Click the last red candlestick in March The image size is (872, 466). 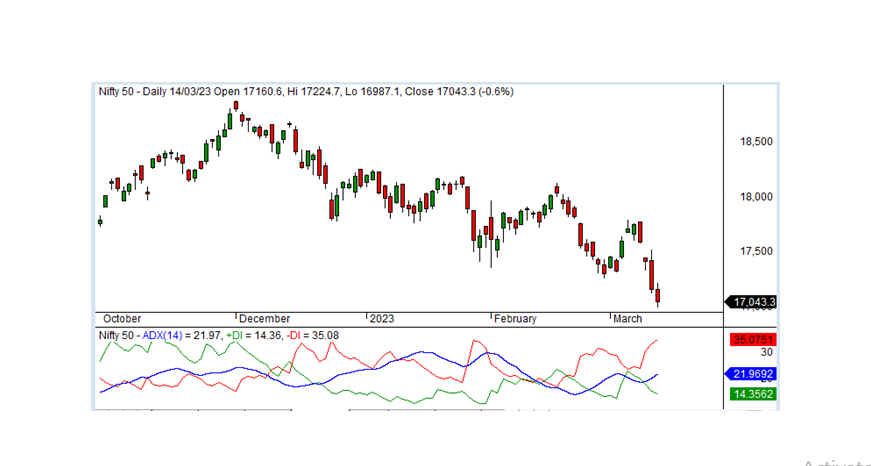657,295
